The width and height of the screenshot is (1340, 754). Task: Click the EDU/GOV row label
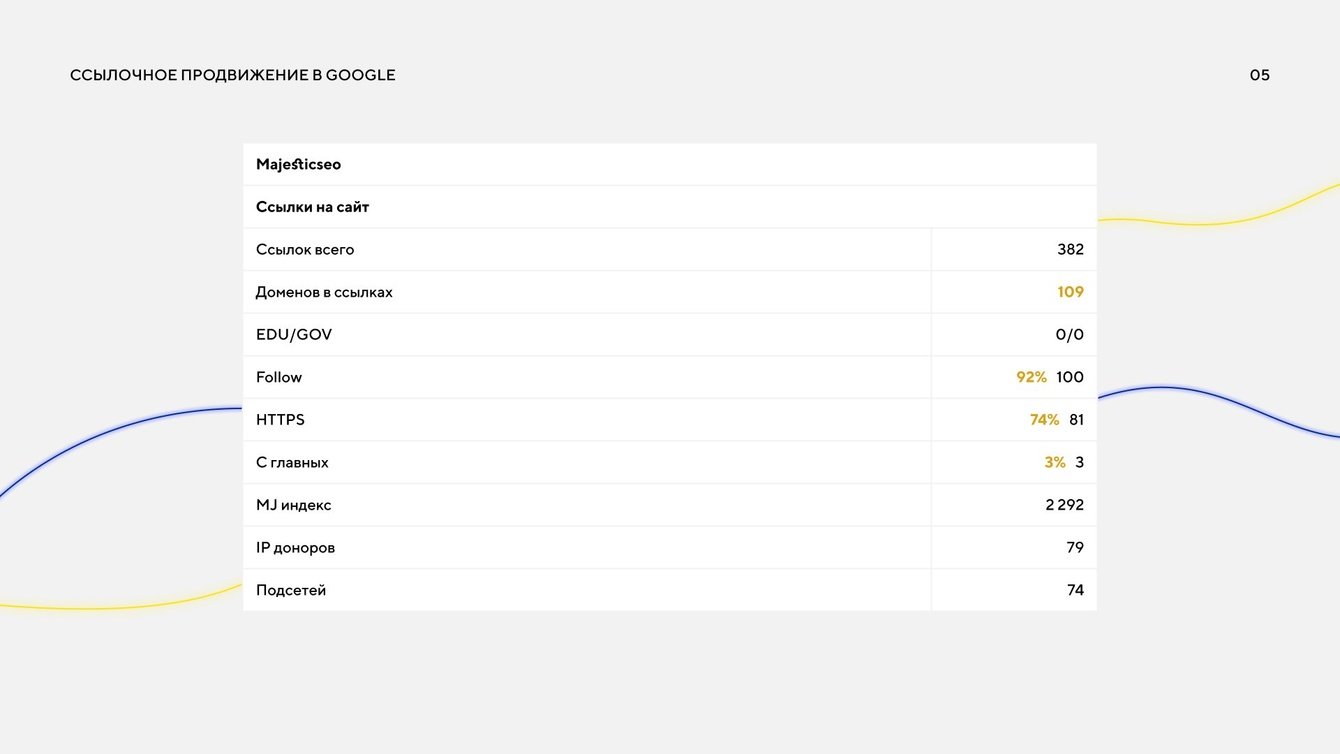294,335
